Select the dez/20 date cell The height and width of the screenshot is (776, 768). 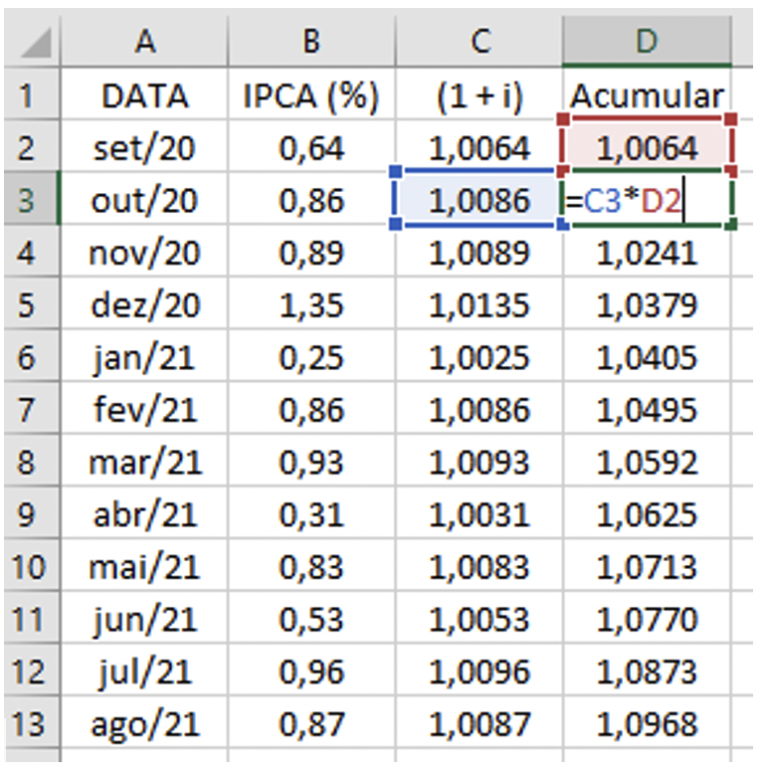coord(144,304)
